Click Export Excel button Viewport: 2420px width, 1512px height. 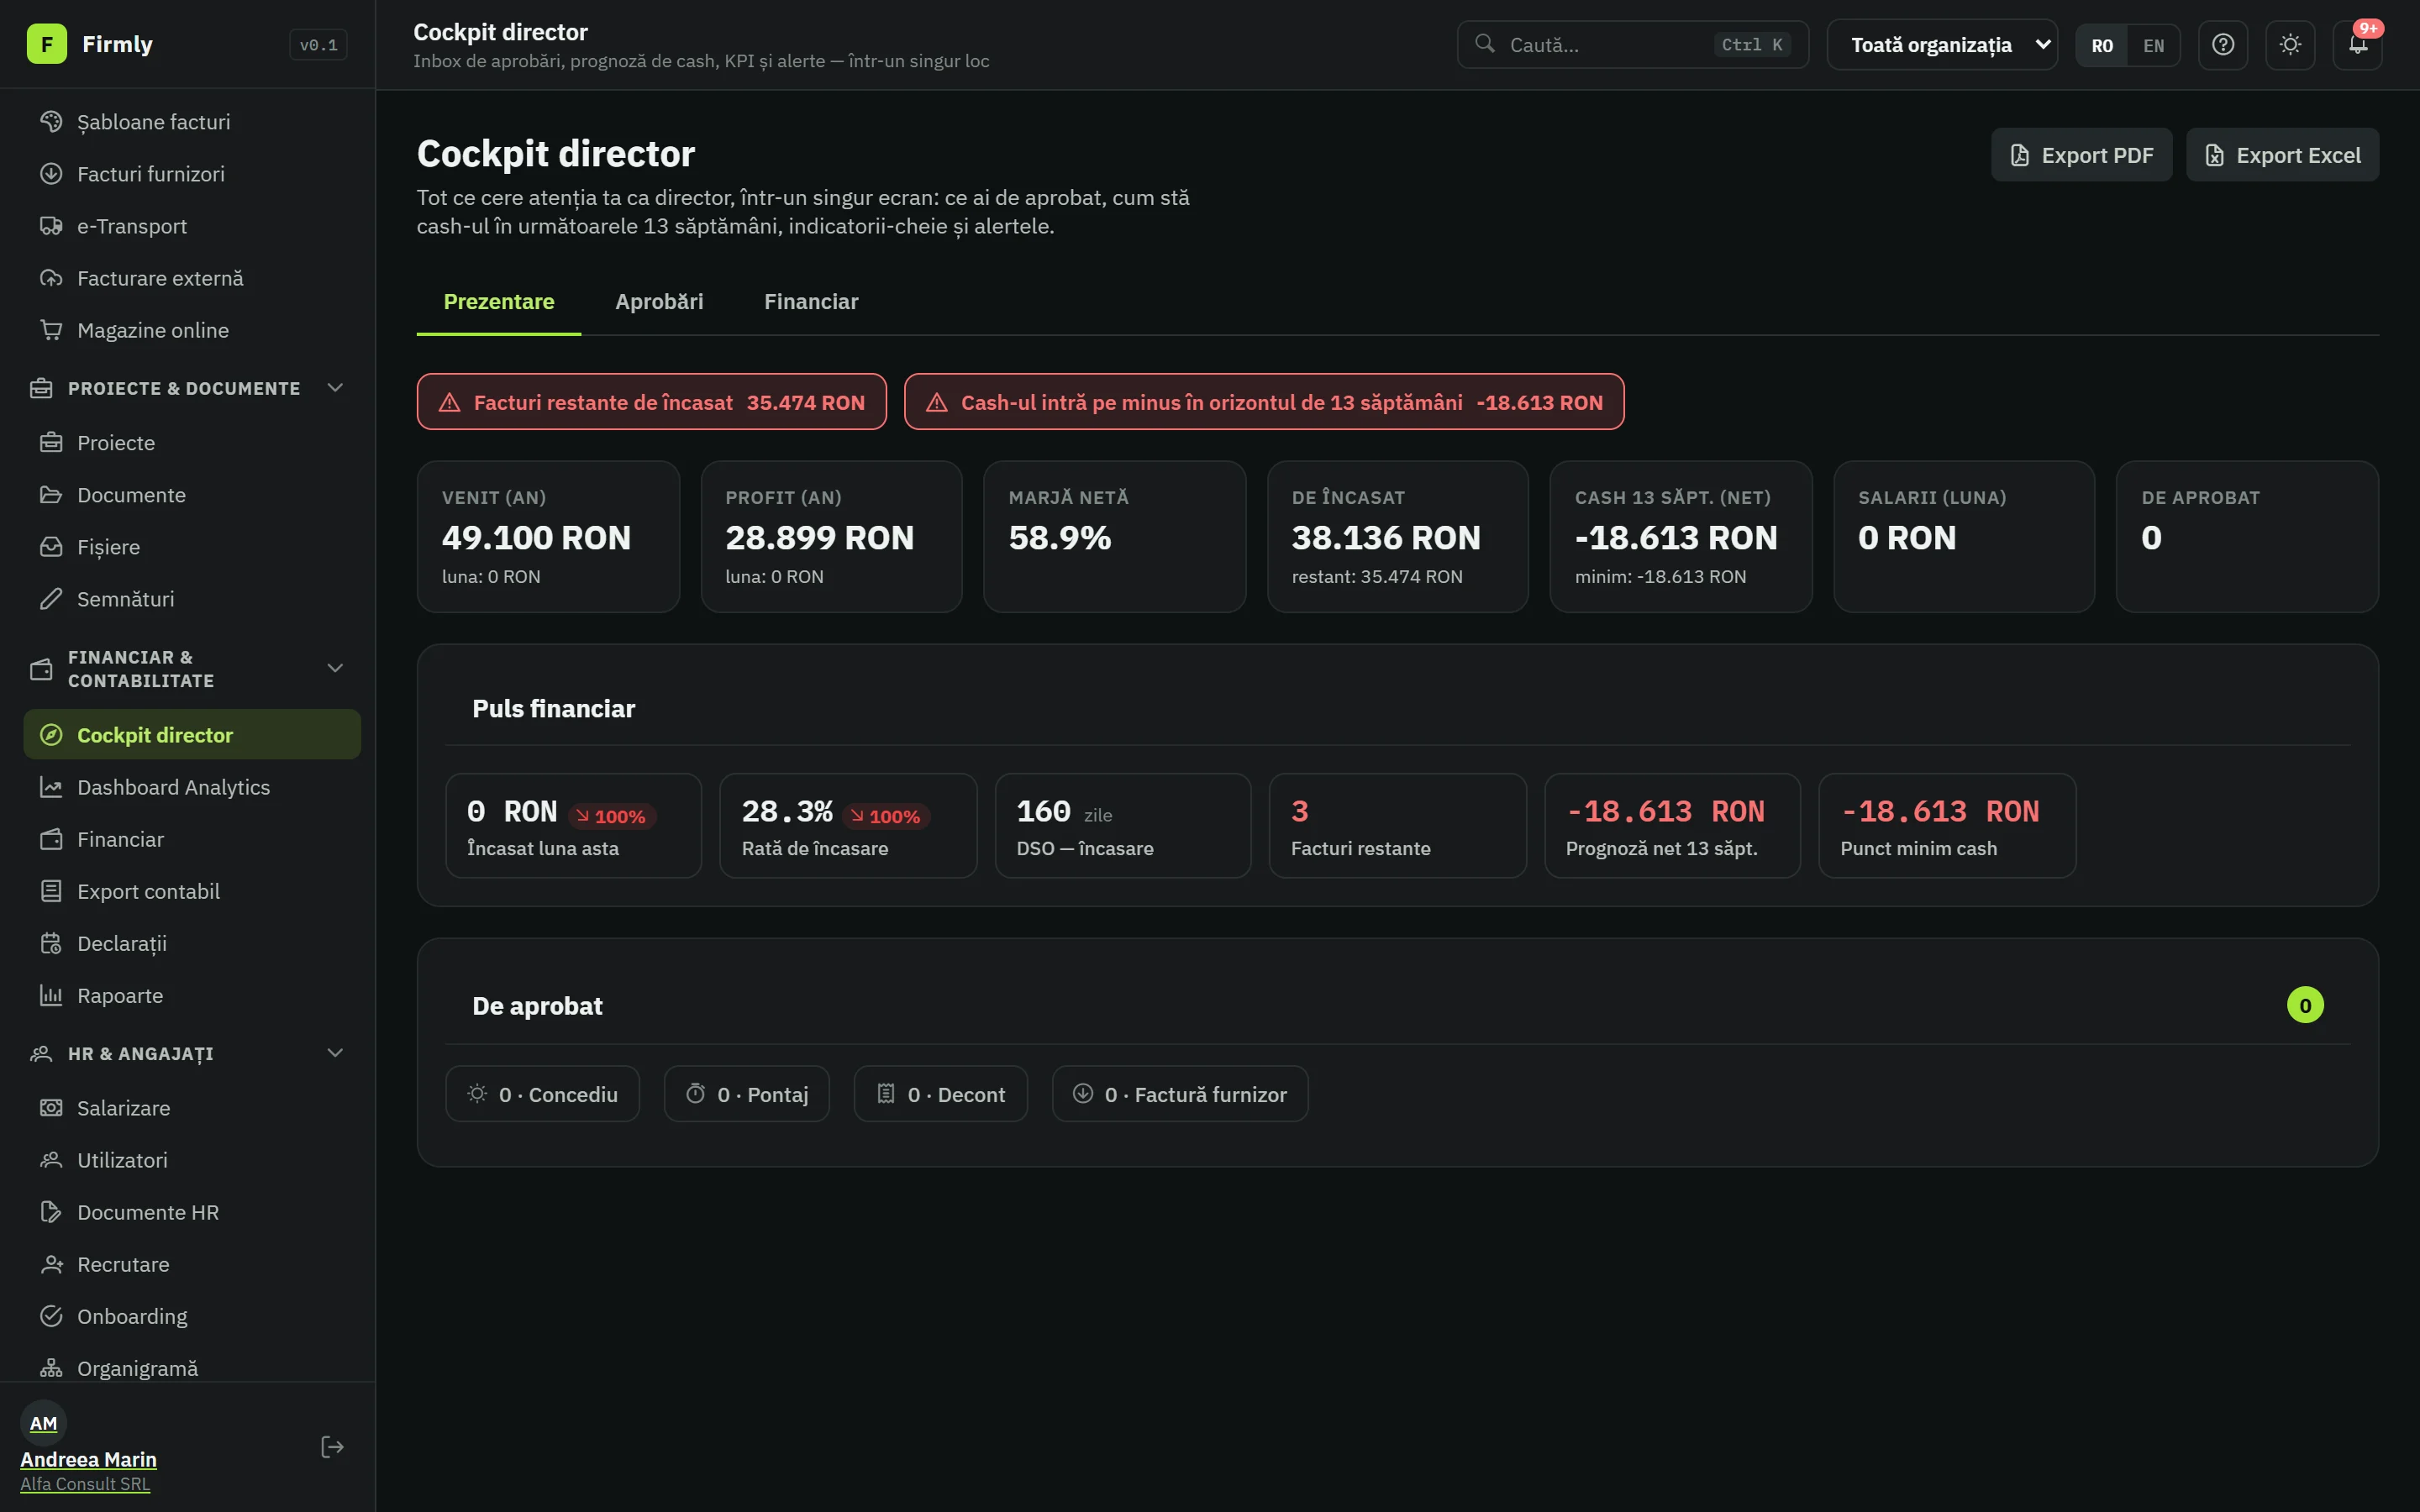(x=2282, y=155)
